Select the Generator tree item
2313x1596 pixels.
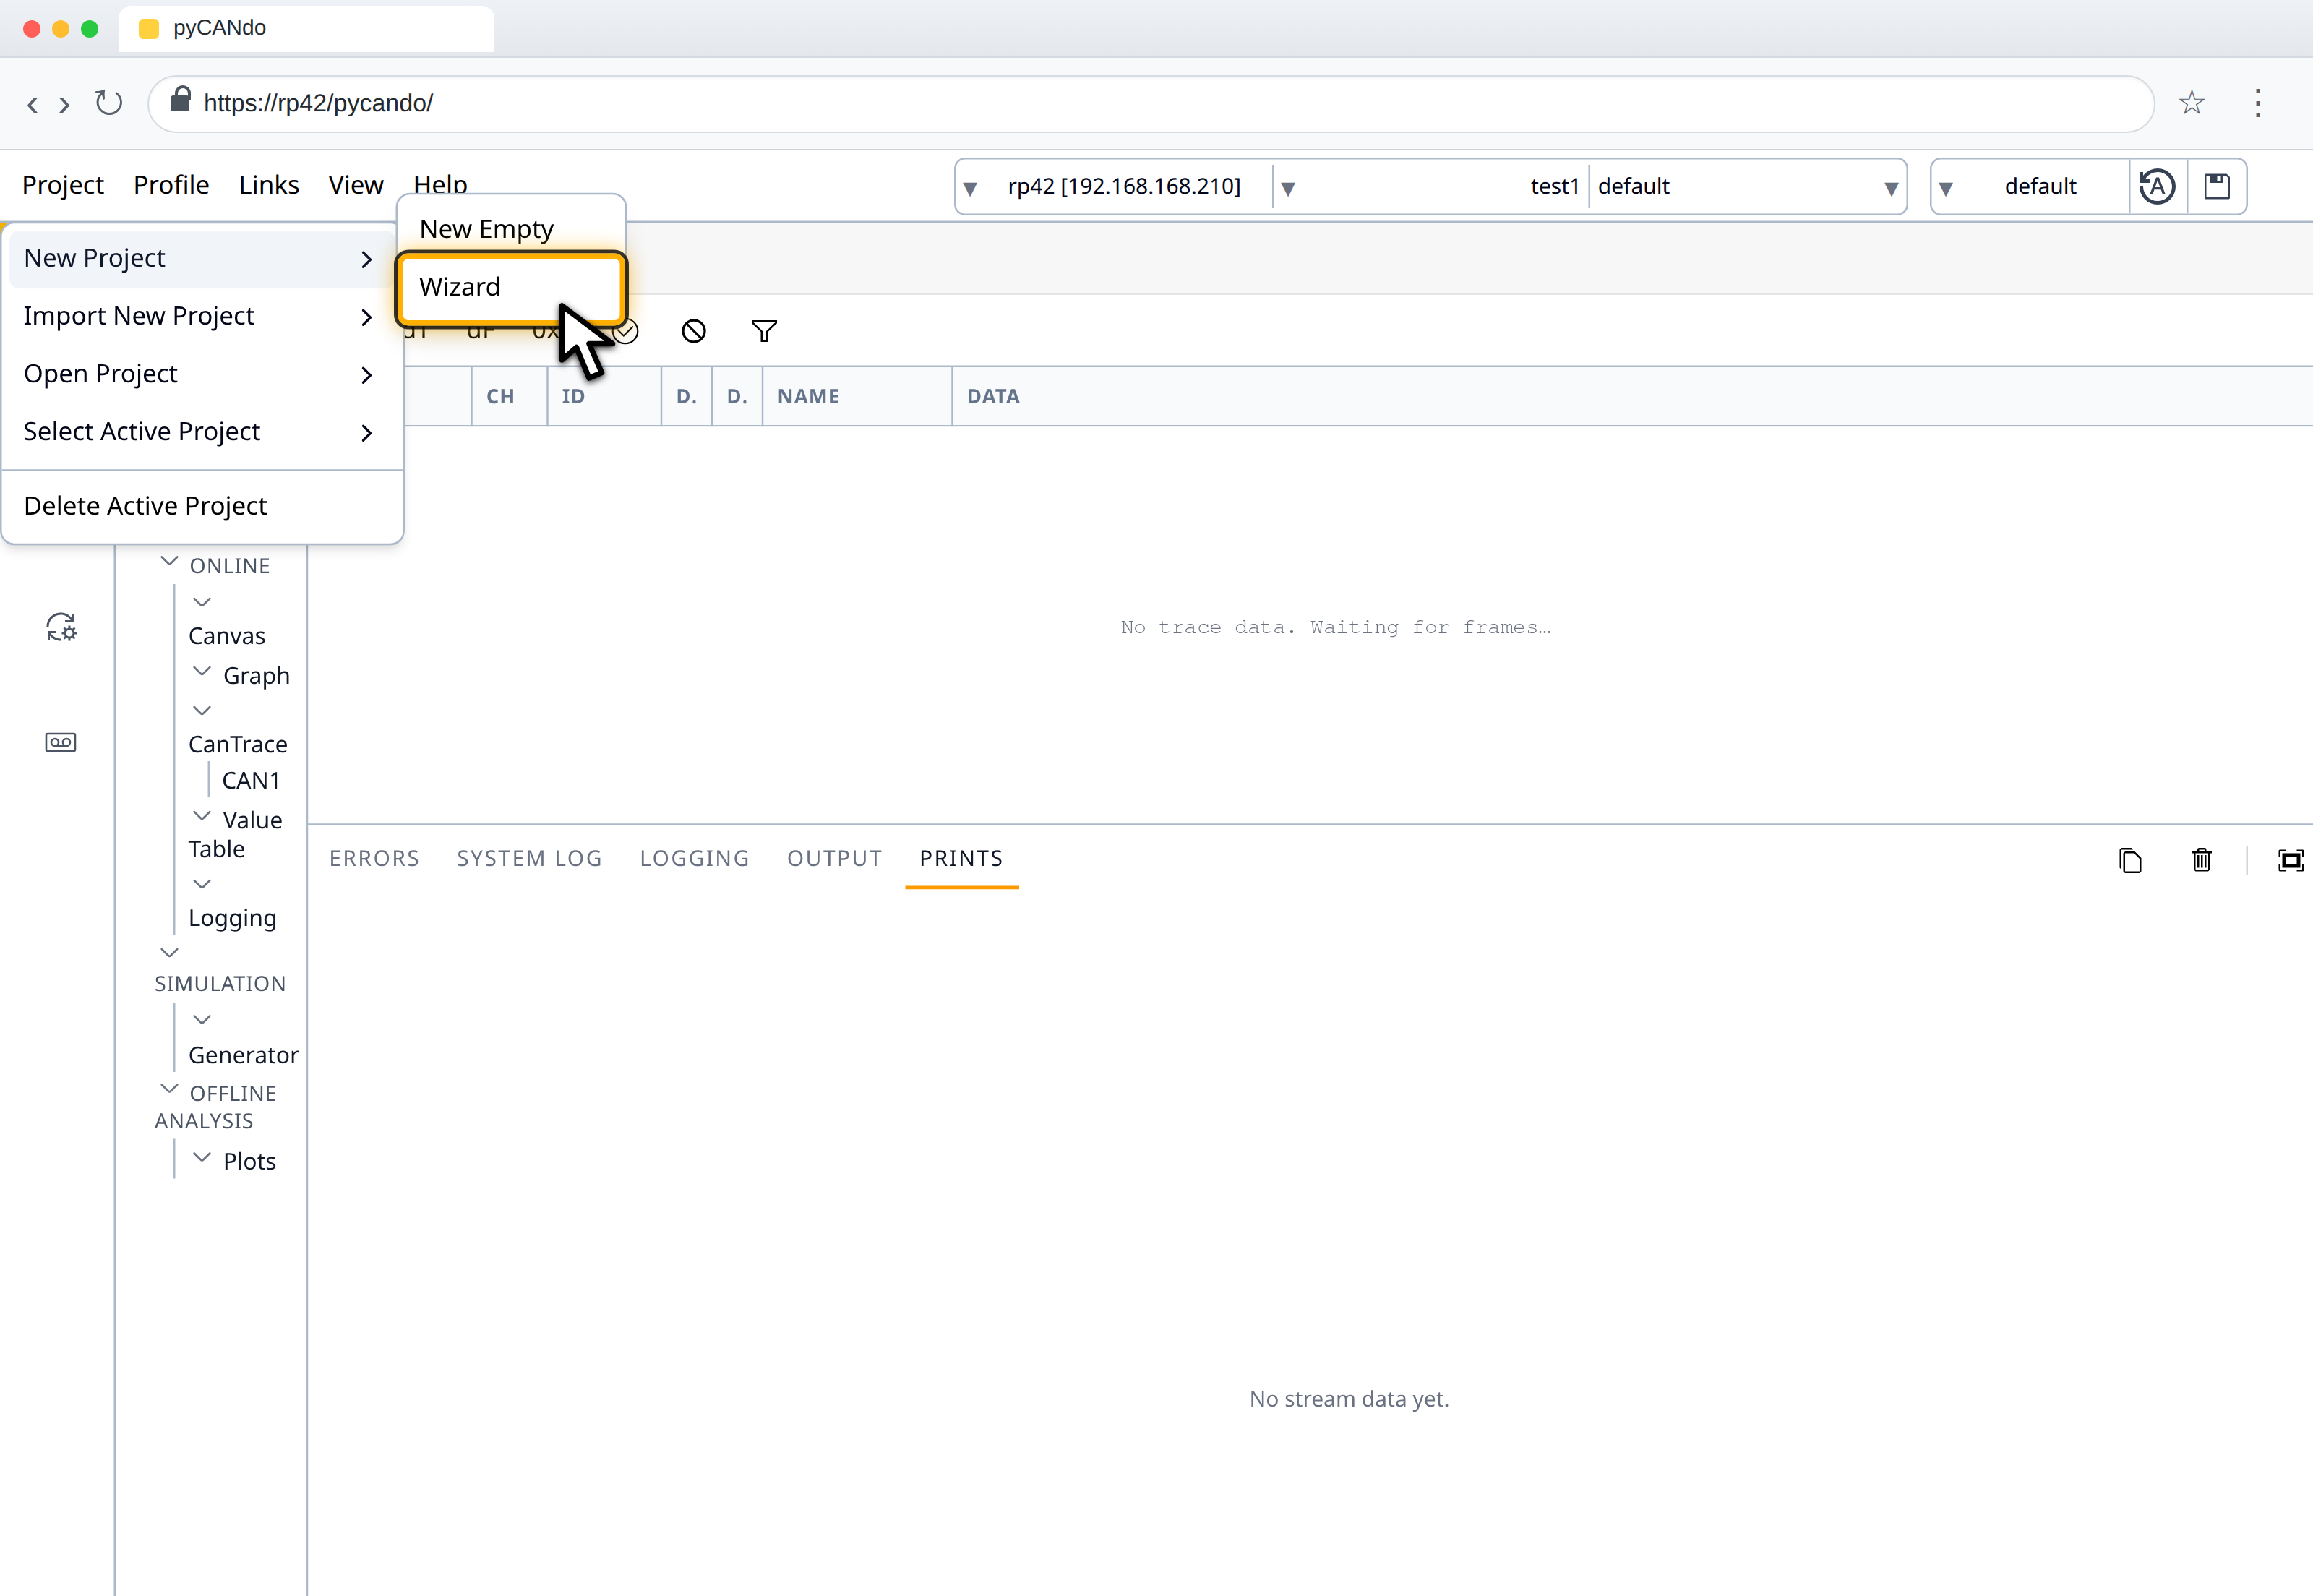pyautogui.click(x=243, y=1055)
